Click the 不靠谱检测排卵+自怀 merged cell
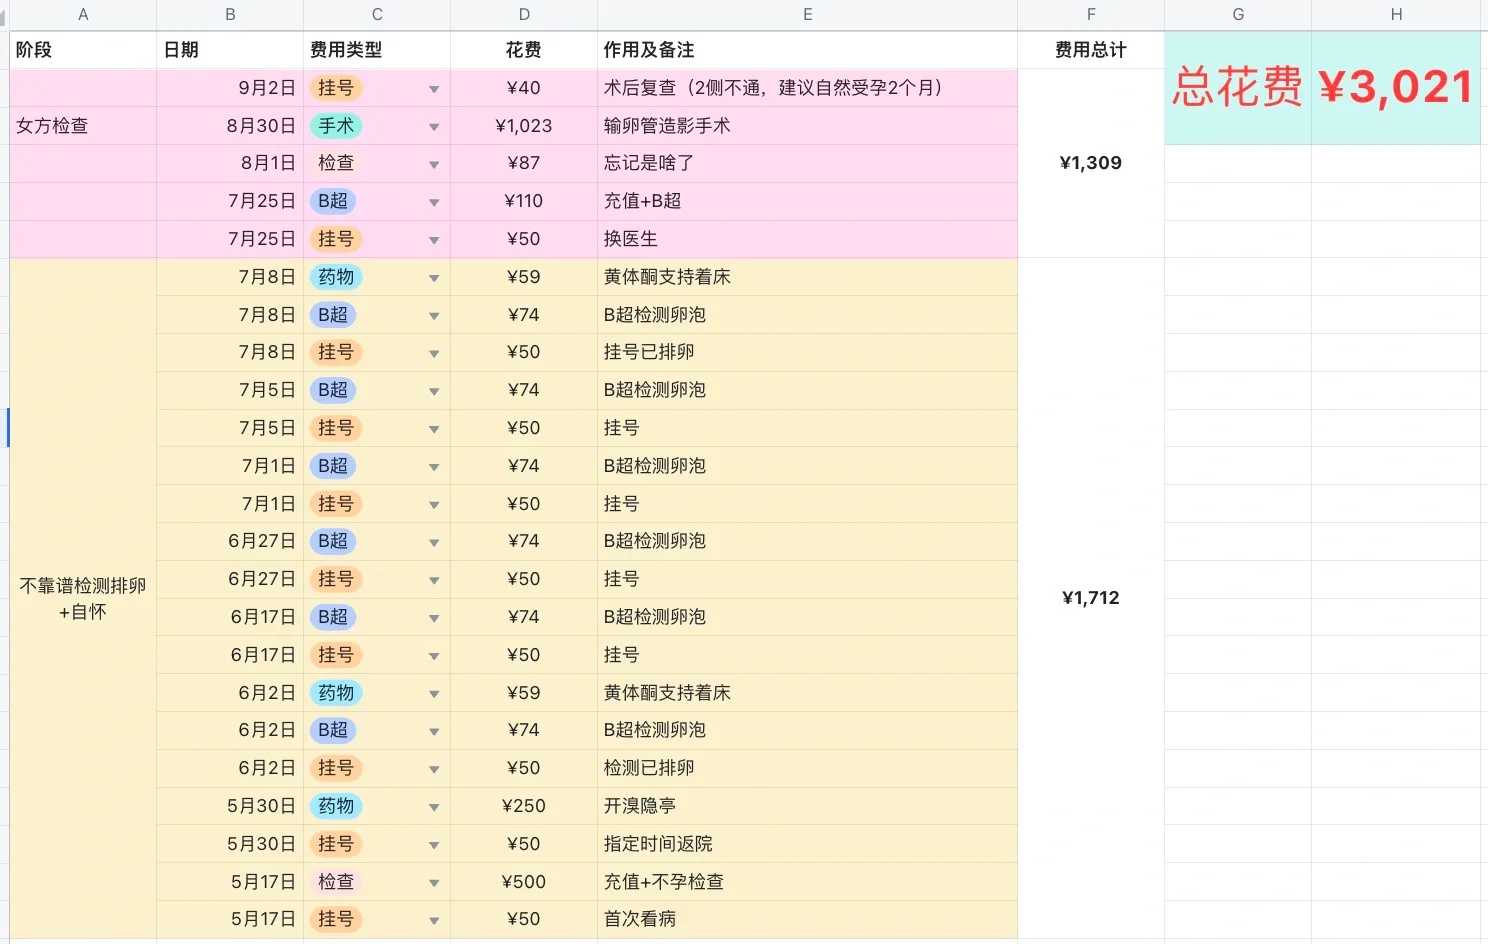This screenshot has height=944, width=1488. [x=83, y=598]
